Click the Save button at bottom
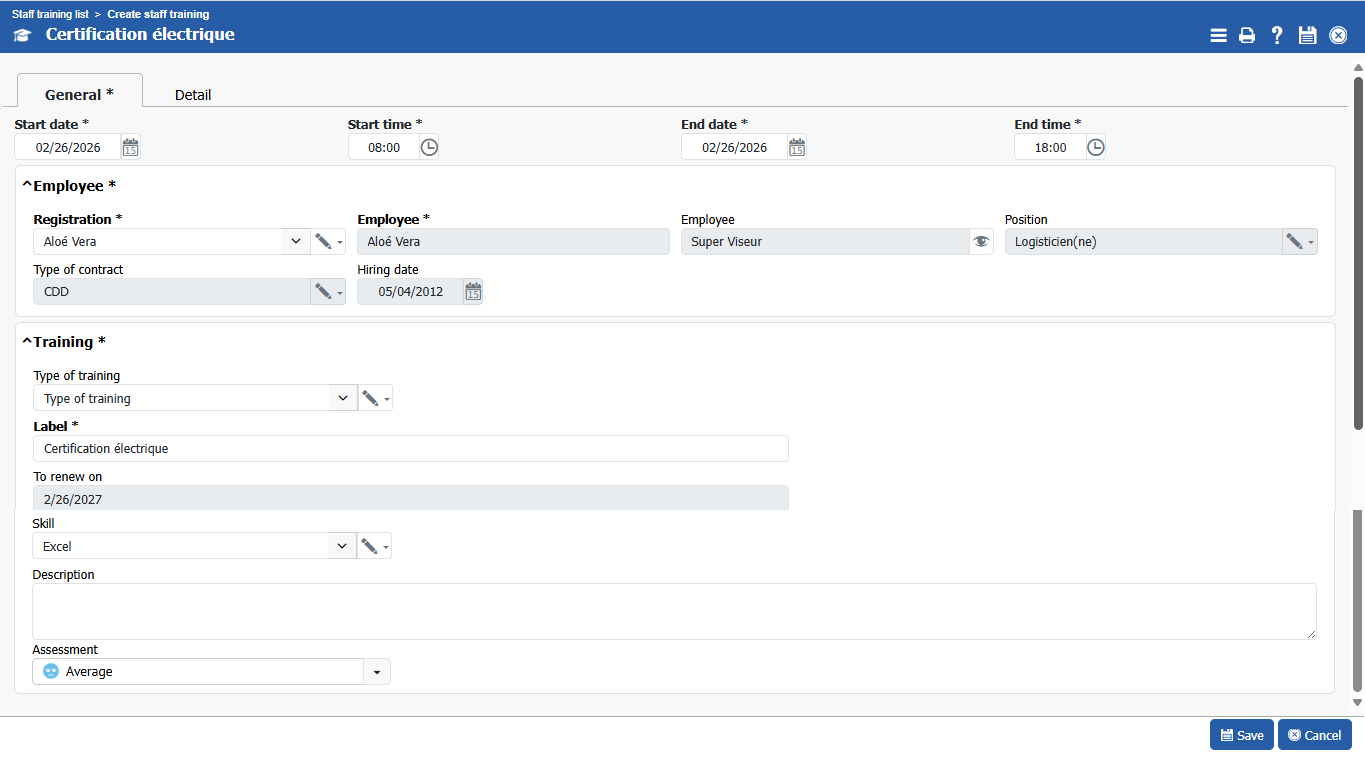1365x757 pixels. point(1241,735)
